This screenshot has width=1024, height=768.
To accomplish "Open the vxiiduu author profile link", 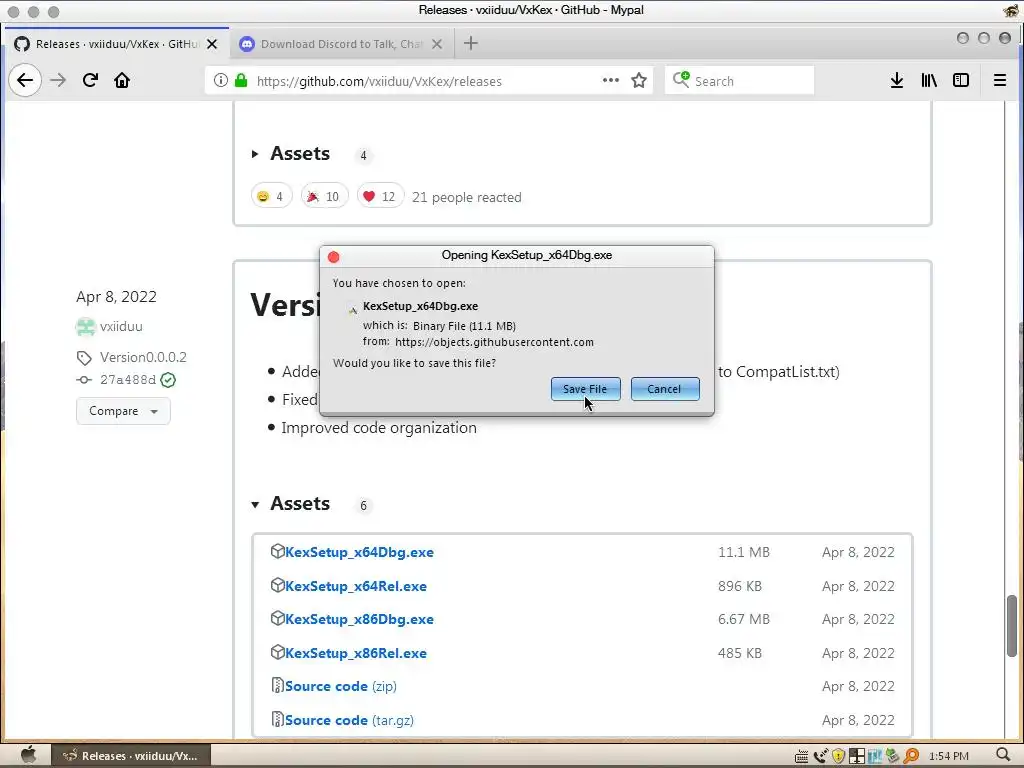I will pos(121,326).
